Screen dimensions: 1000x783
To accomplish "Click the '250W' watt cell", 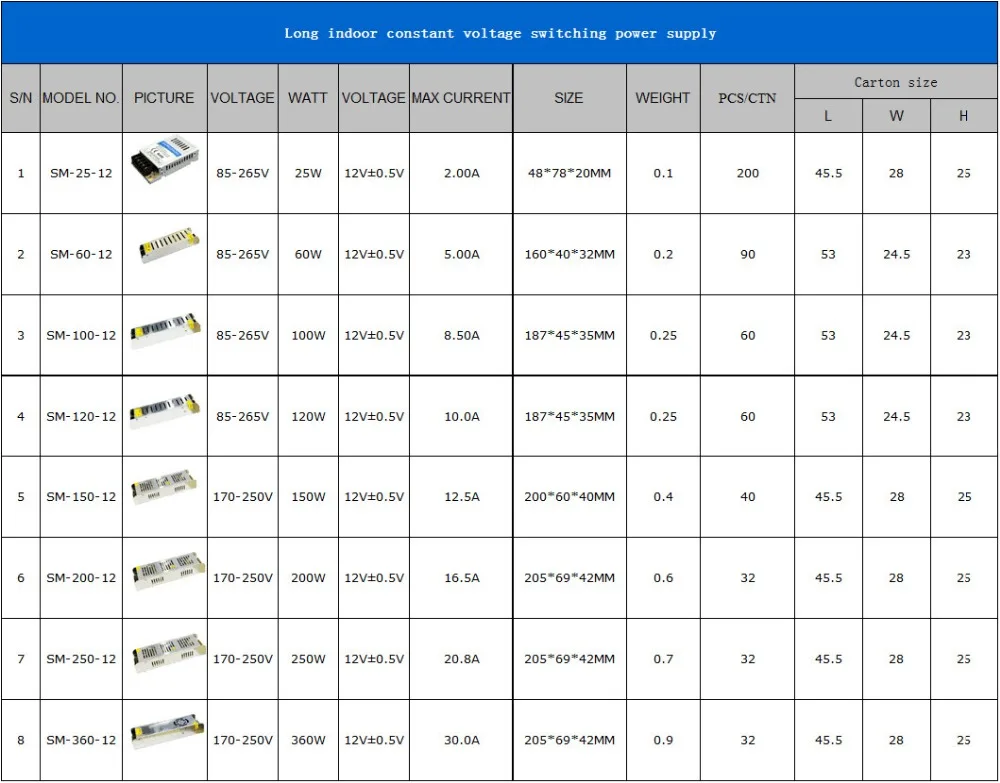I will pos(308,659).
